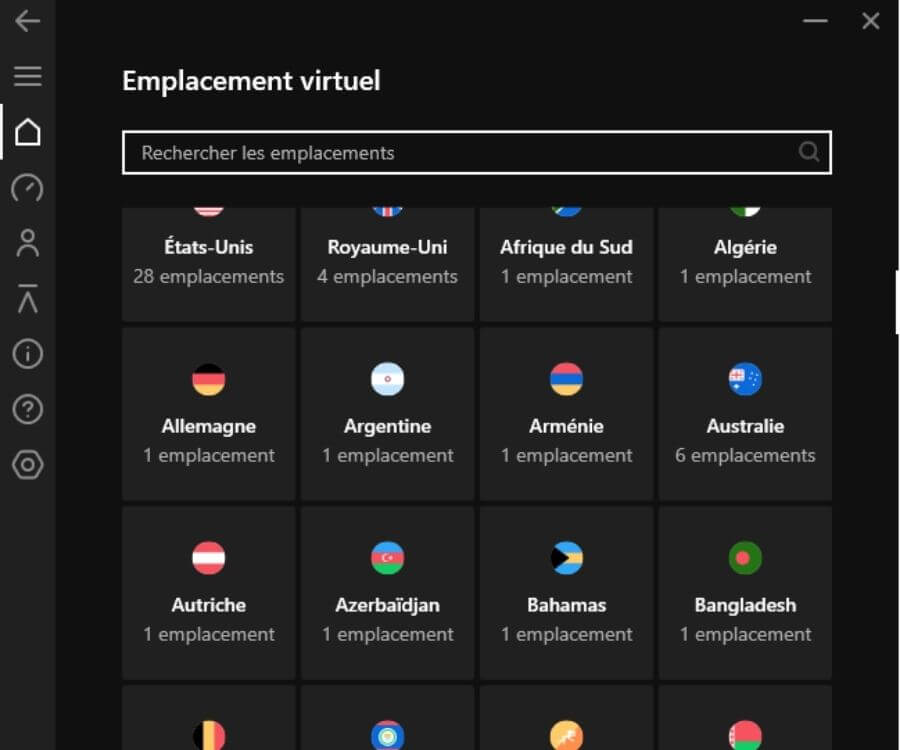
Task: Select the Australie label
Action: [745, 426]
